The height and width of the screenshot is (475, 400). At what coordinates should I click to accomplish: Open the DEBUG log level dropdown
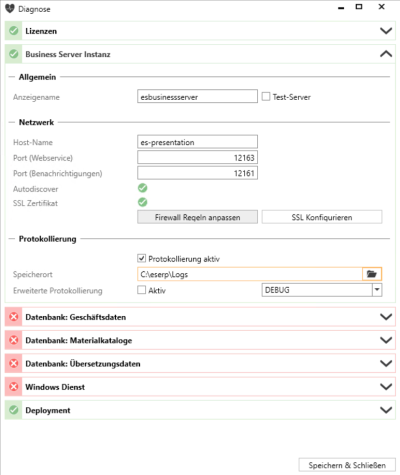click(x=377, y=290)
